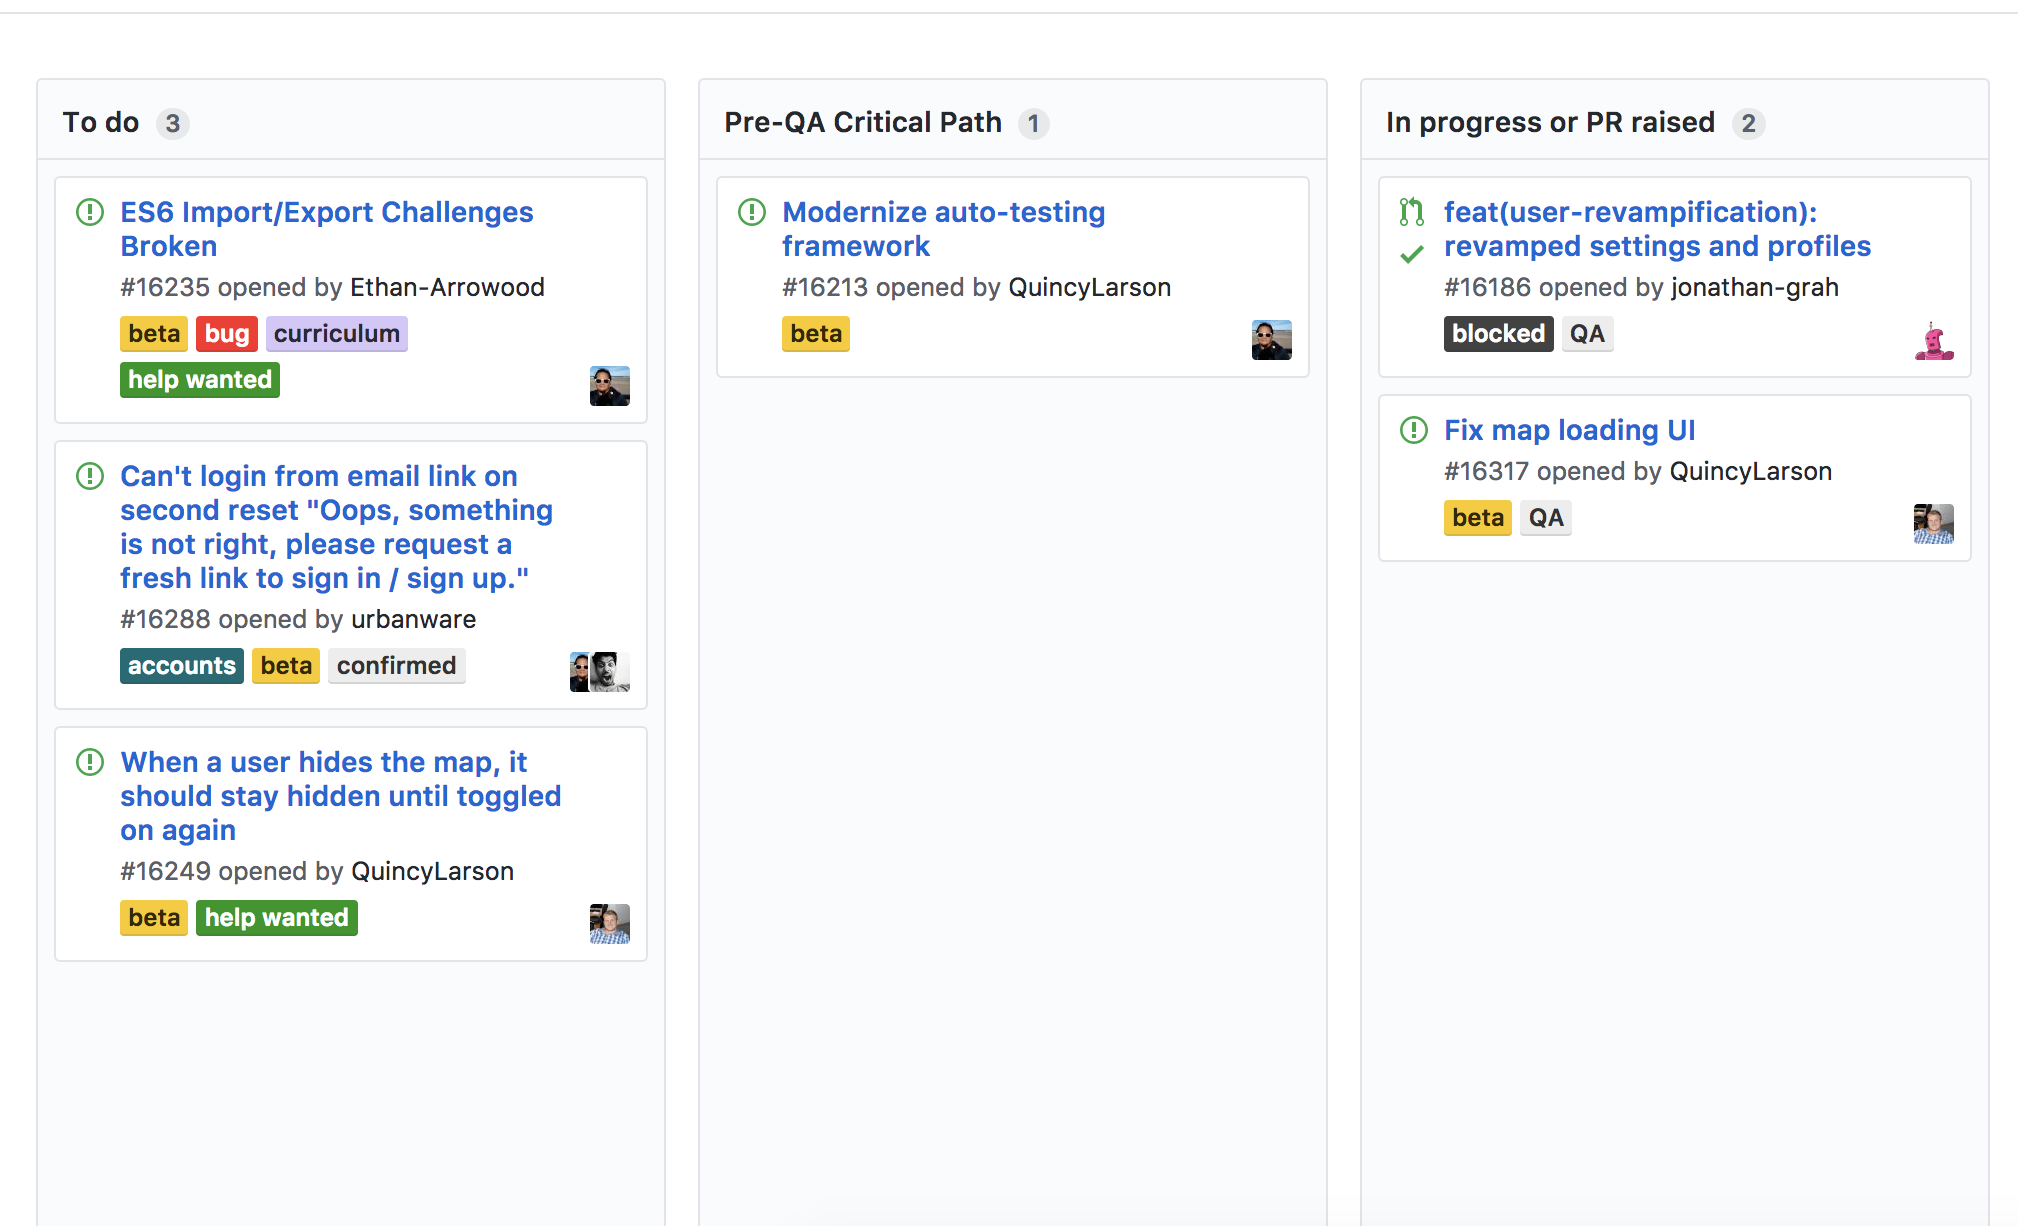Screen dimensions: 2018x1226
Task: Click the dark blocked label
Action: [x=1498, y=334]
